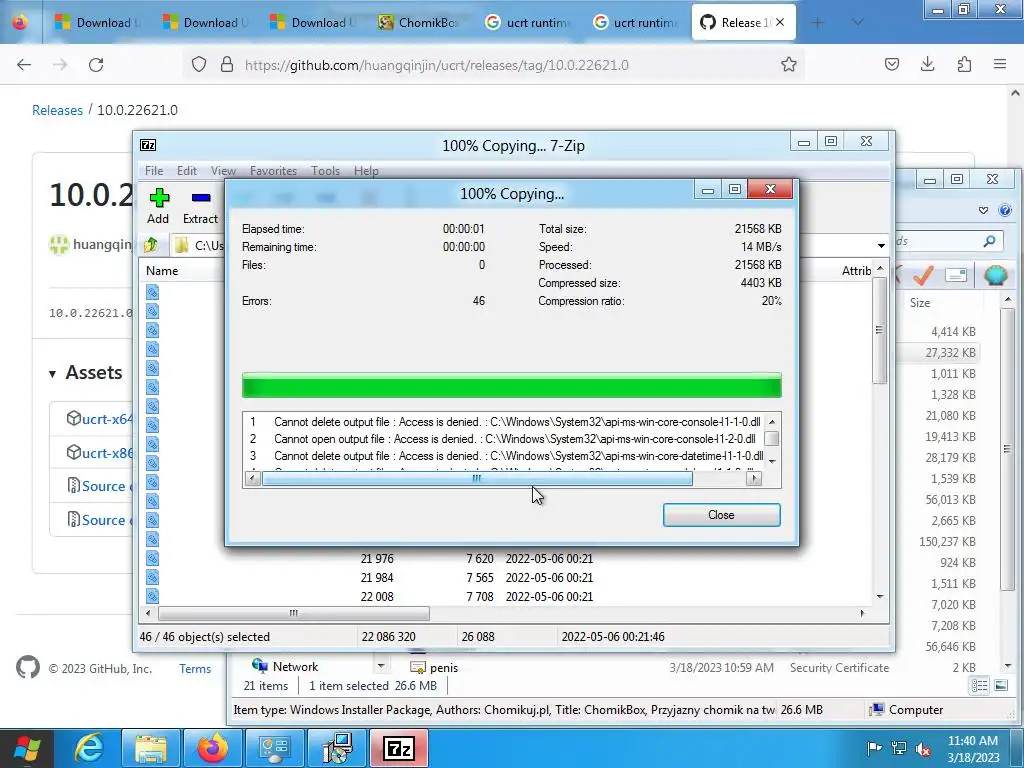Click the 7-Zip up-folder icon
Viewport: 1024px width, 768px height.
(x=151, y=245)
